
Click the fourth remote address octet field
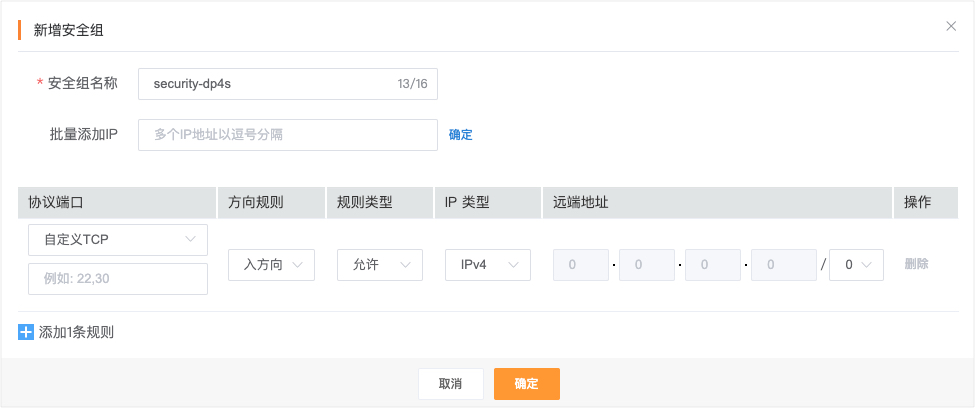pyautogui.click(x=784, y=265)
